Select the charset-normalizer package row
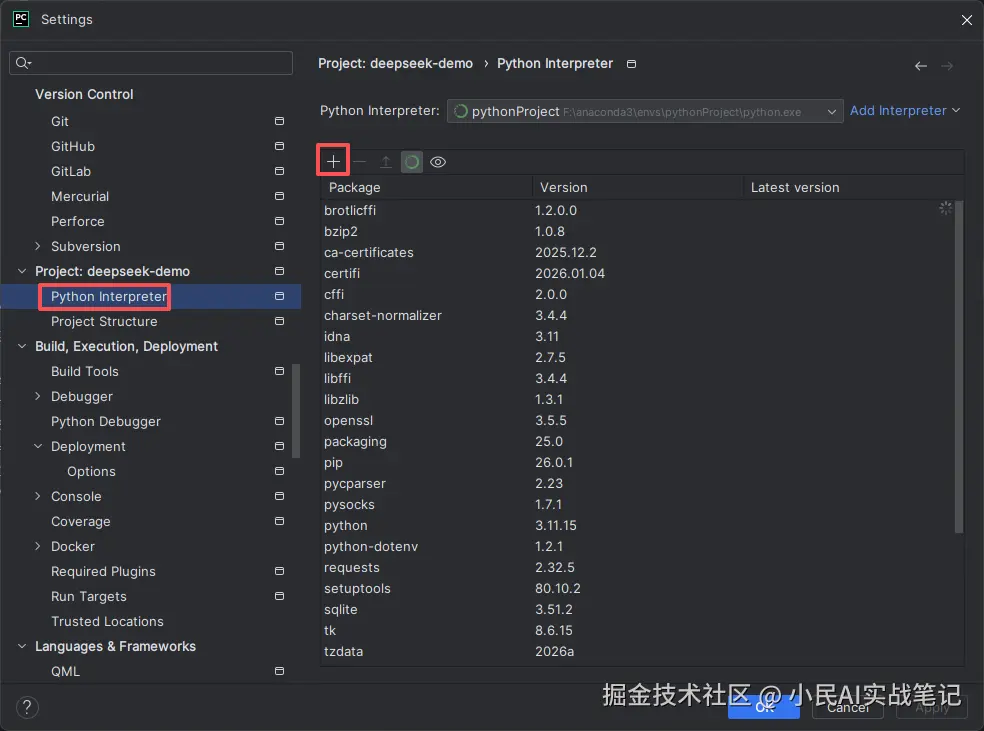The width and height of the screenshot is (984, 731). pyautogui.click(x=638, y=316)
